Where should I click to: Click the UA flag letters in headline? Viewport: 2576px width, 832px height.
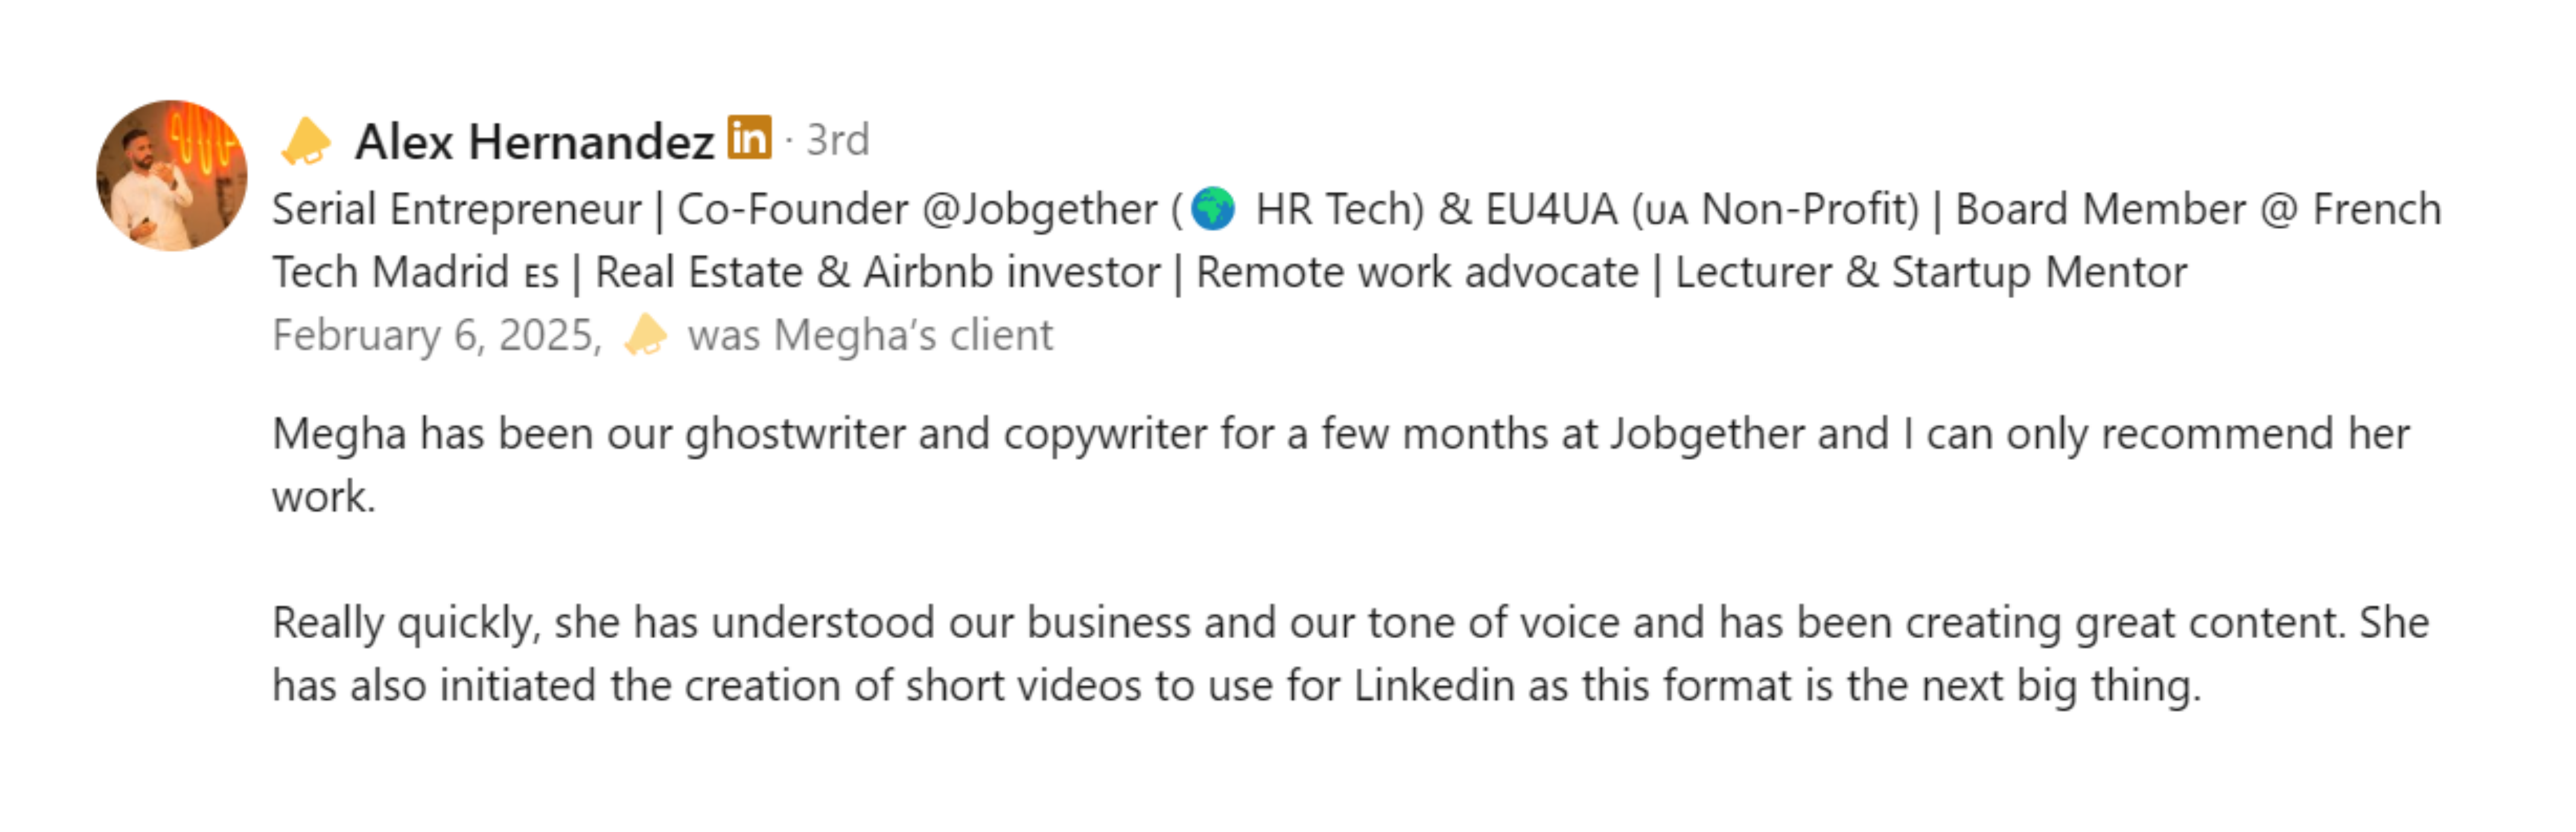point(1666,212)
